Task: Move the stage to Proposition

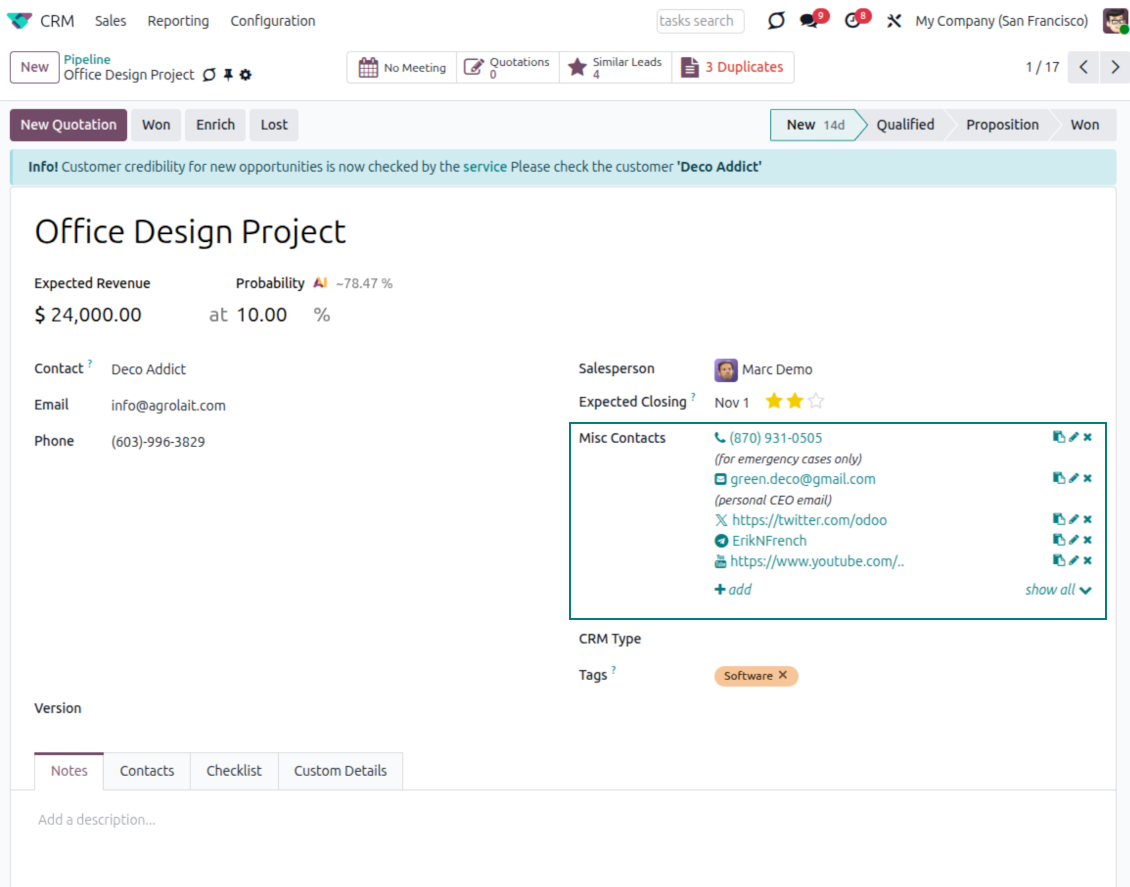Action: (x=1001, y=125)
